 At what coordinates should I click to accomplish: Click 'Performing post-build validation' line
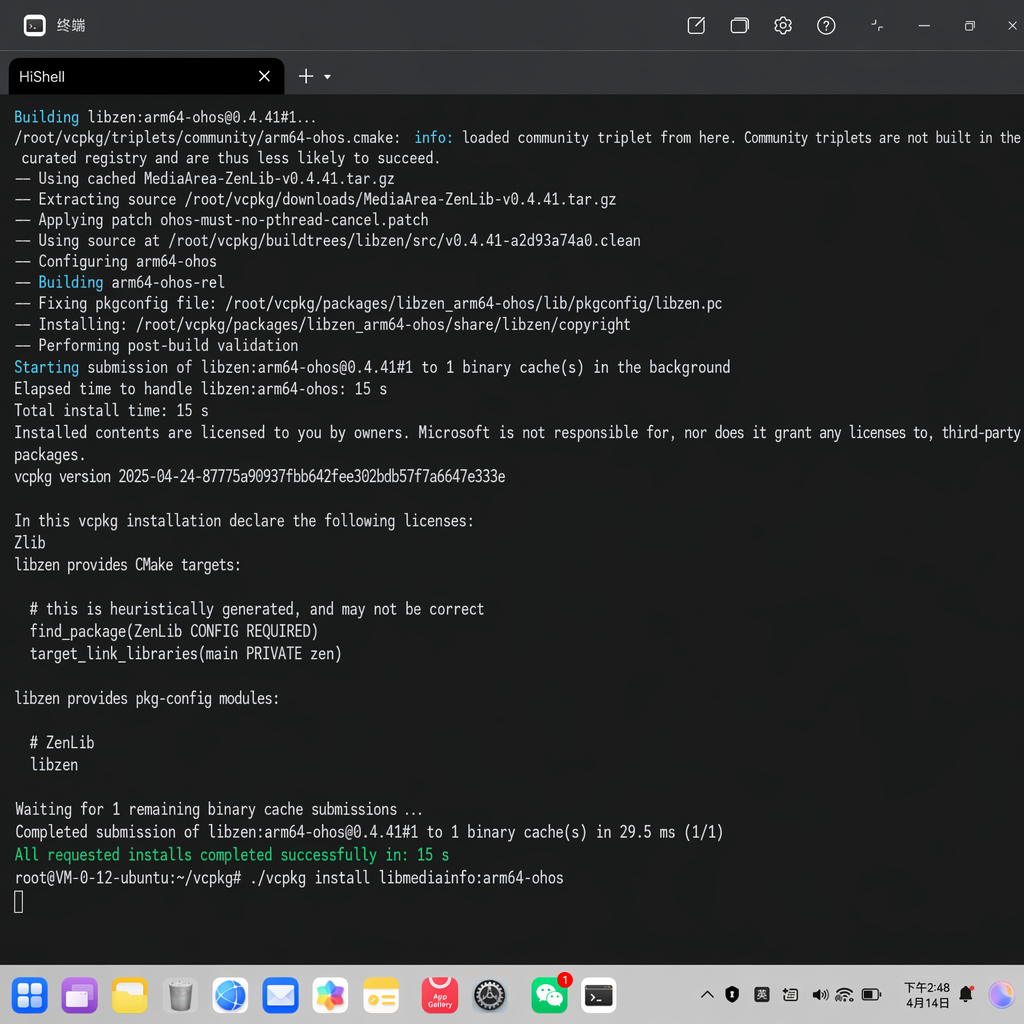157,345
